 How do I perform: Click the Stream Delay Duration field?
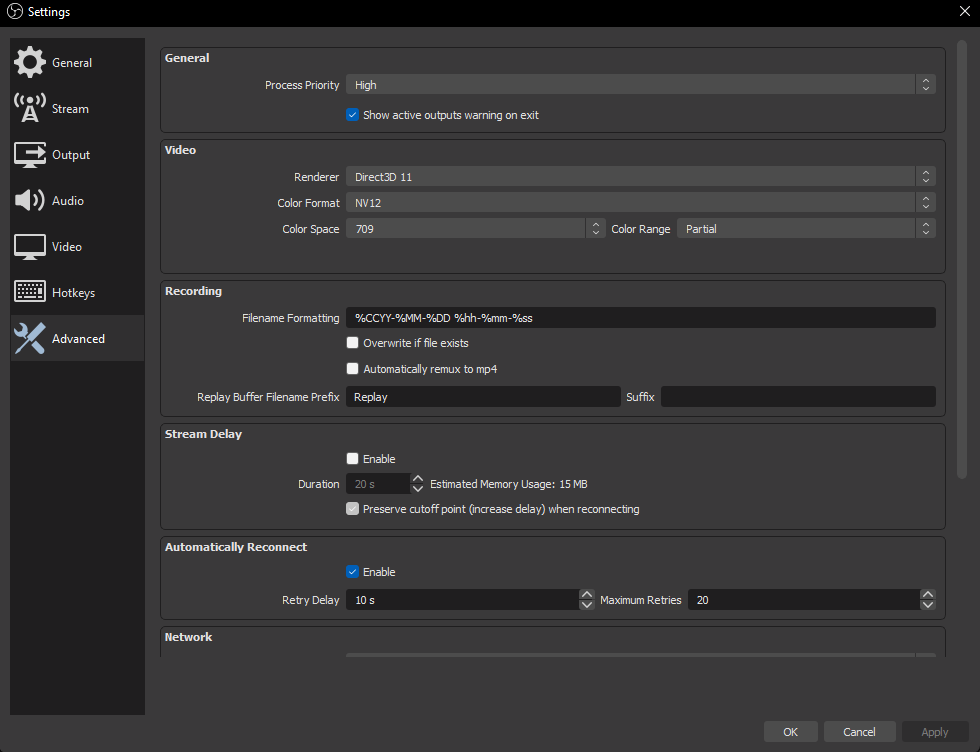point(378,484)
